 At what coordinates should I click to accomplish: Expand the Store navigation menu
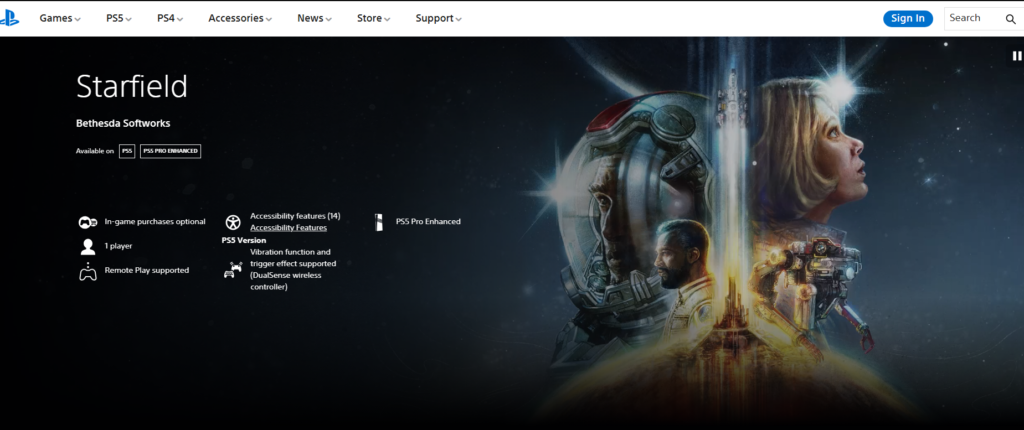click(x=374, y=18)
